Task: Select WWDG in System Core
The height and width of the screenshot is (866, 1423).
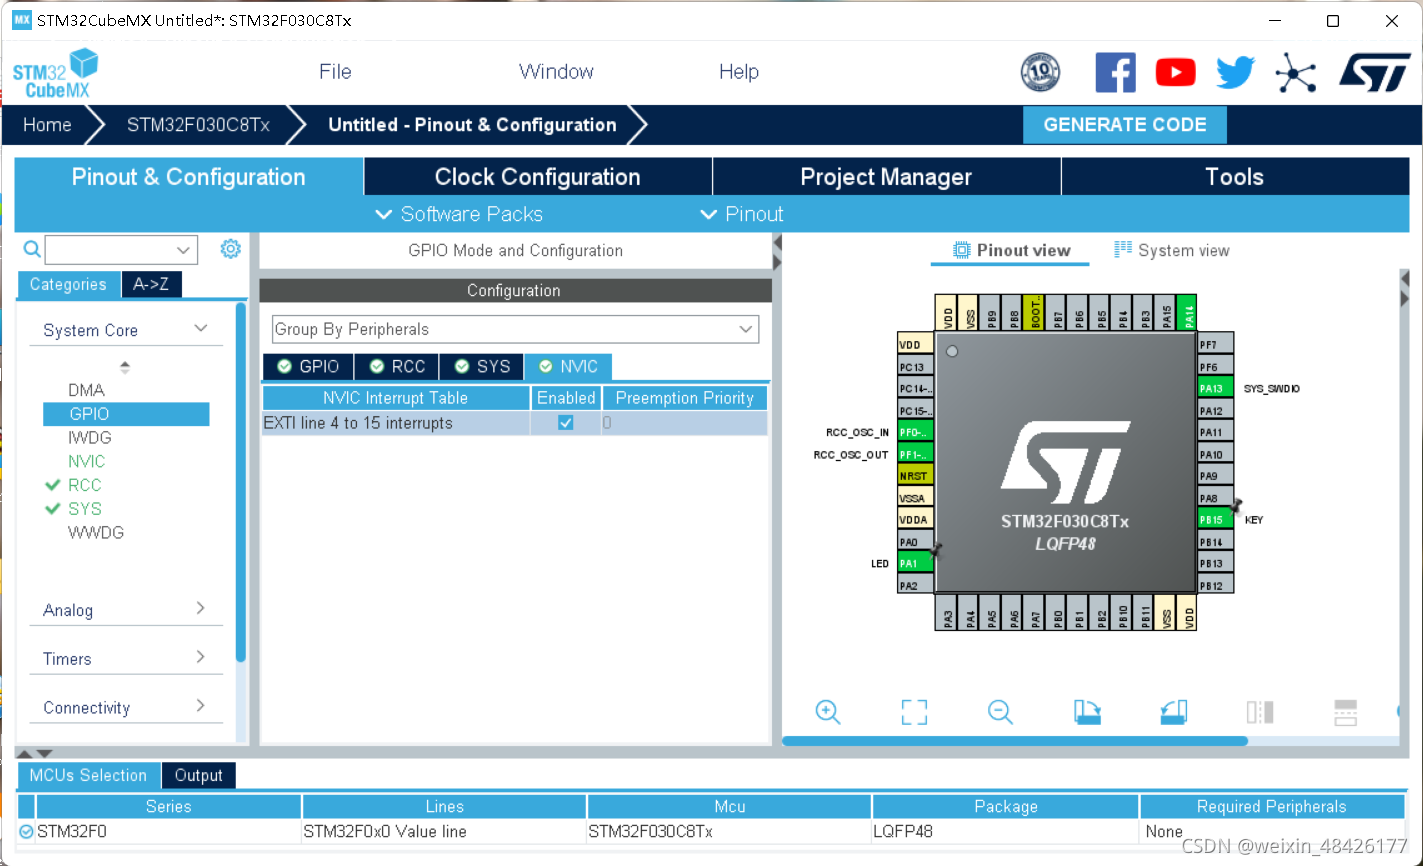Action: 96,532
